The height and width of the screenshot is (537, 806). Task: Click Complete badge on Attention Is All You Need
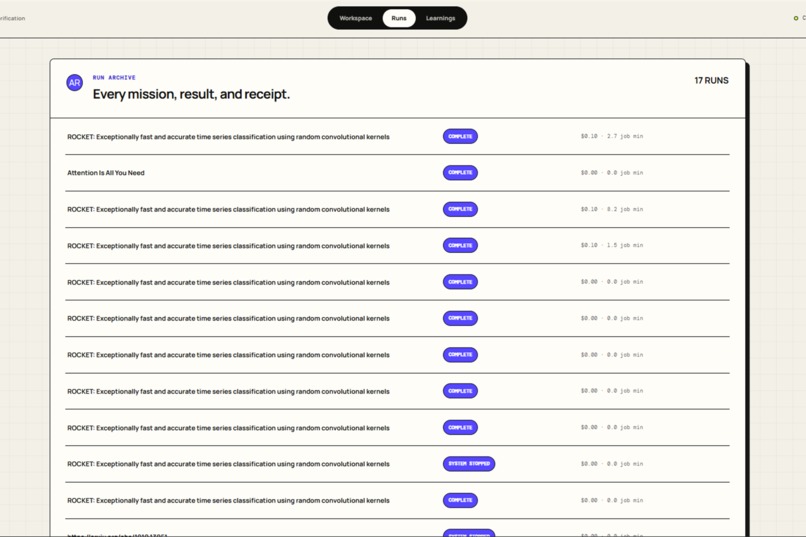(x=460, y=173)
